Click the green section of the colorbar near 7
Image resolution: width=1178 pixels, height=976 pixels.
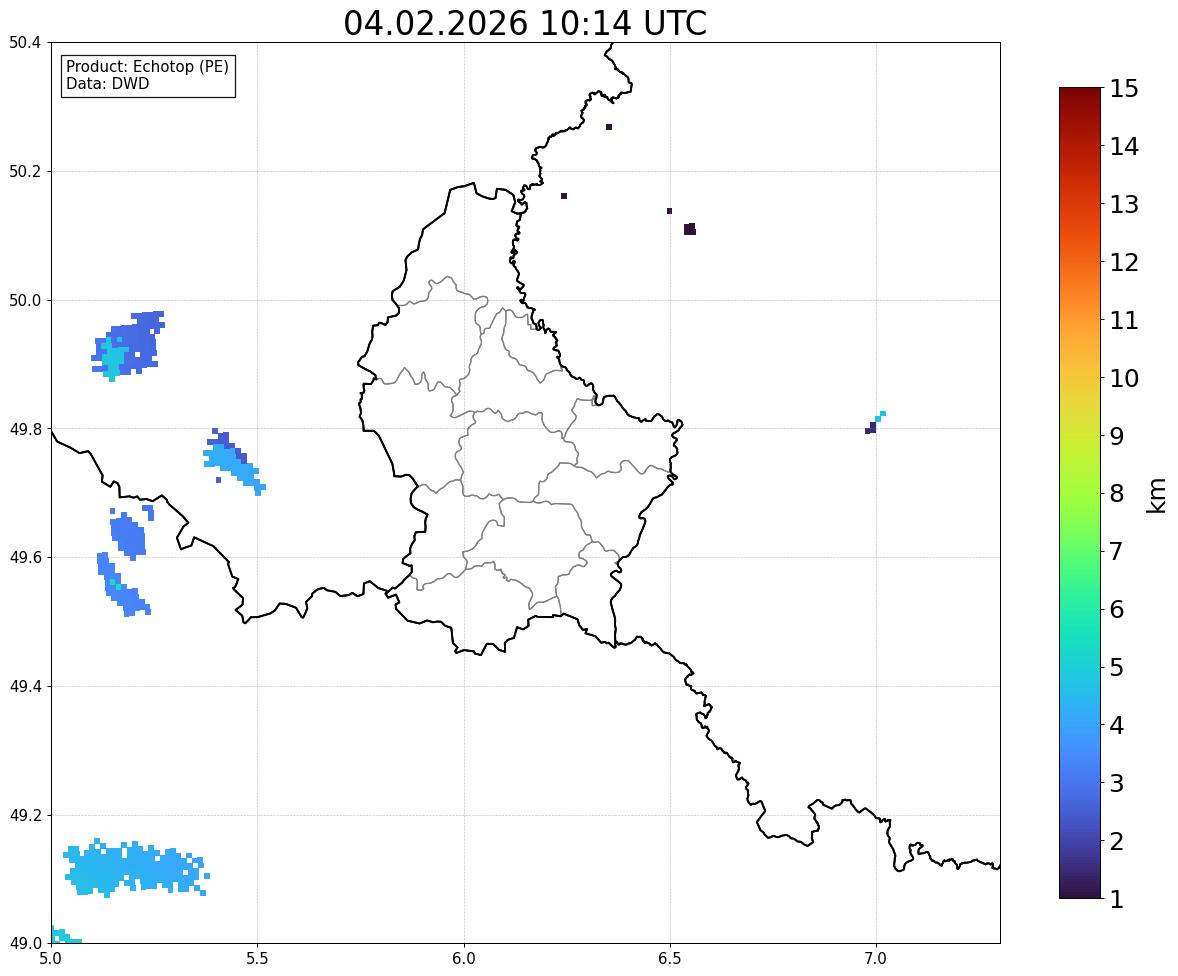coord(1080,551)
